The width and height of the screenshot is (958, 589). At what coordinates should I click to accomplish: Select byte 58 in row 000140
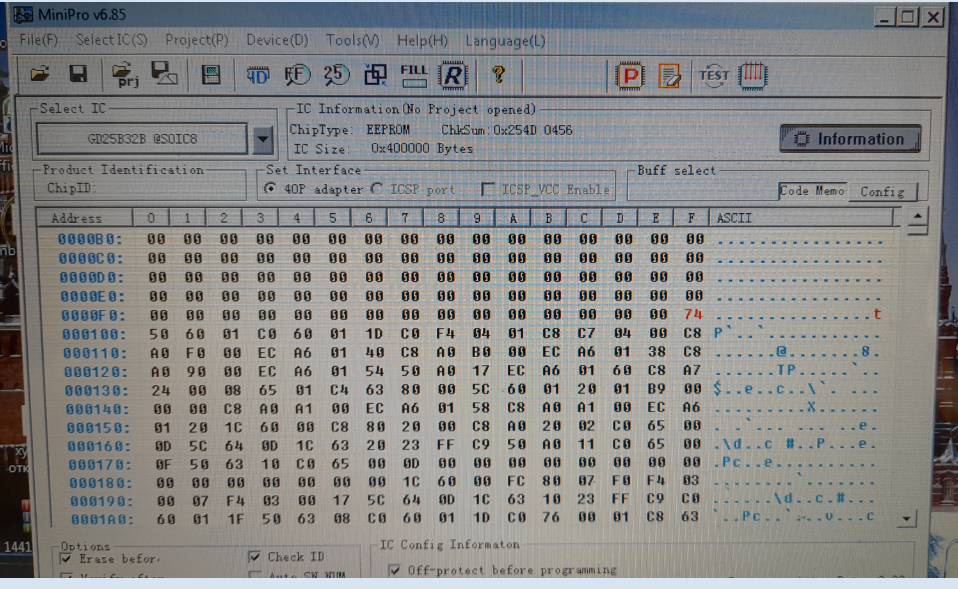[x=481, y=408]
